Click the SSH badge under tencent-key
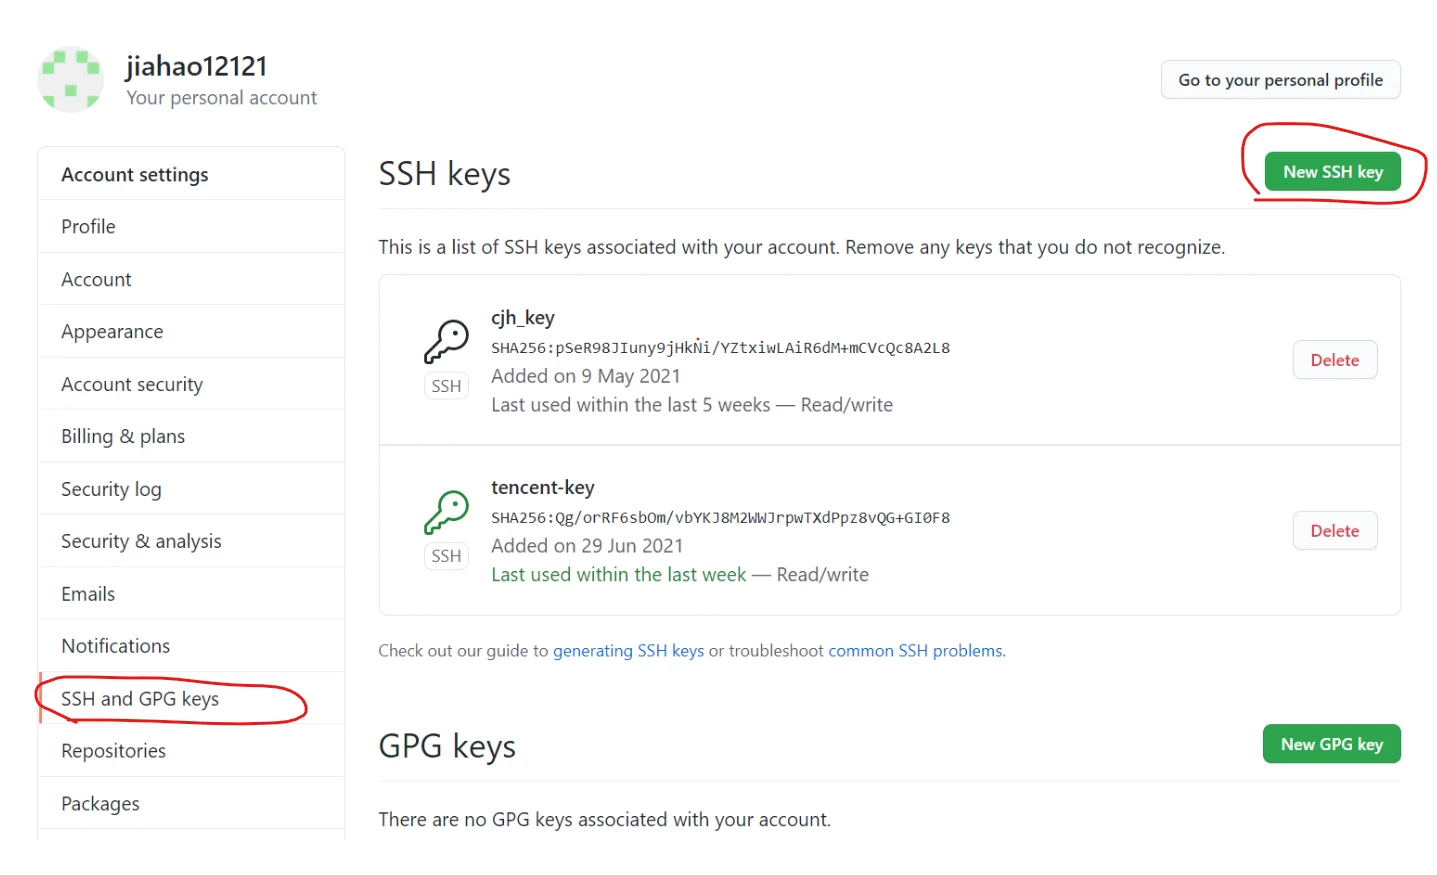 (446, 556)
